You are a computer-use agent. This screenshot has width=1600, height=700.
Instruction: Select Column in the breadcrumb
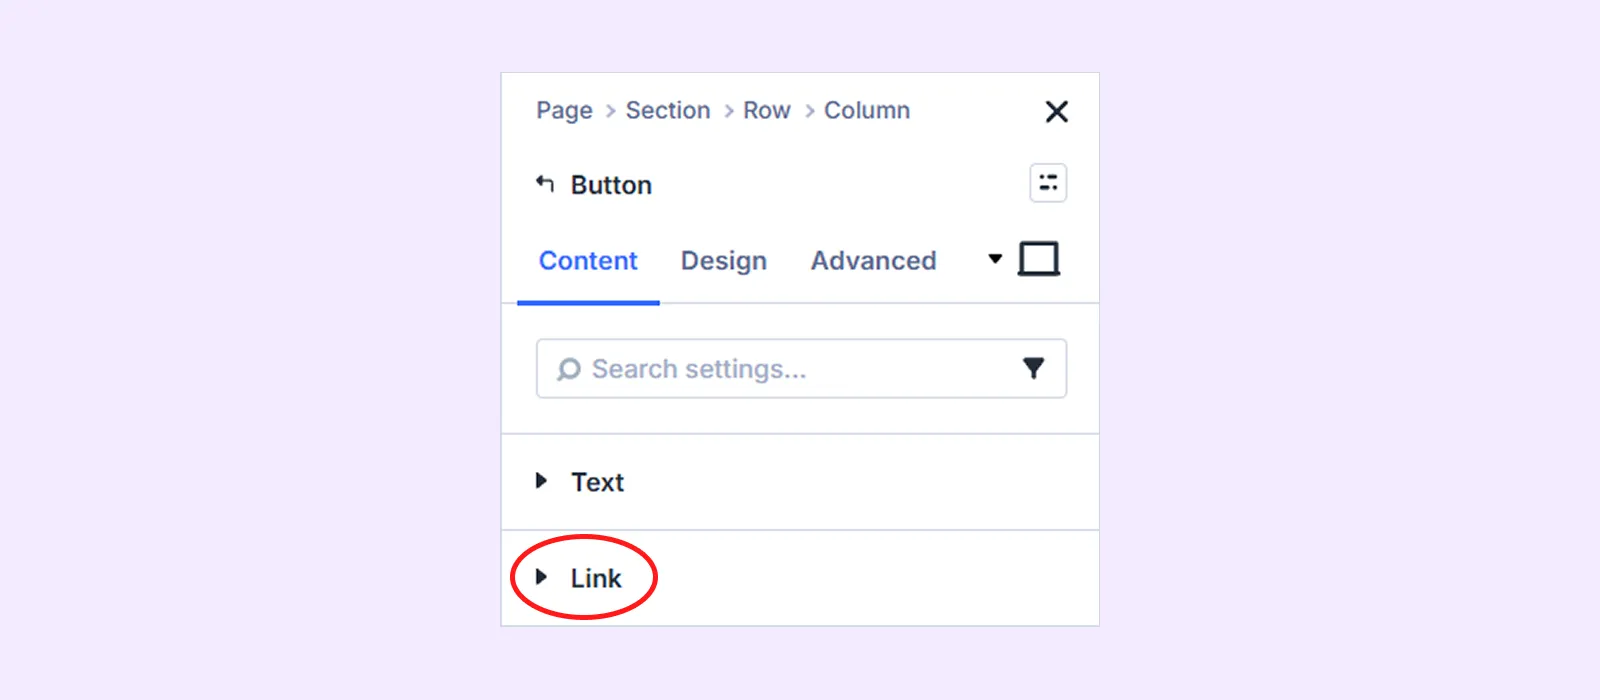pos(866,110)
